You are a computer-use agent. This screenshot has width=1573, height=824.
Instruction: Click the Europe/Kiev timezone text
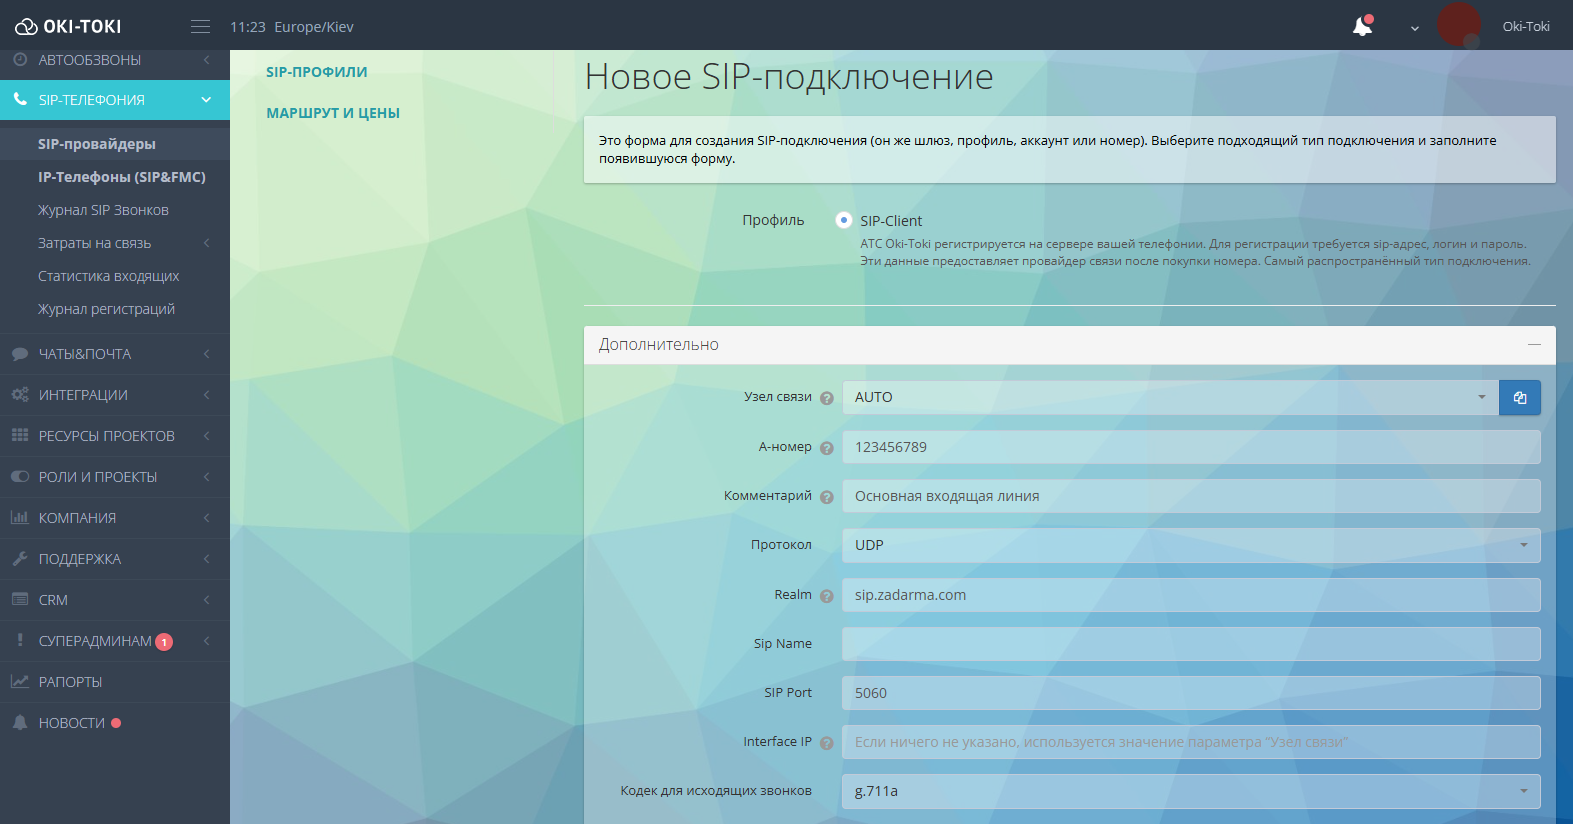click(314, 27)
